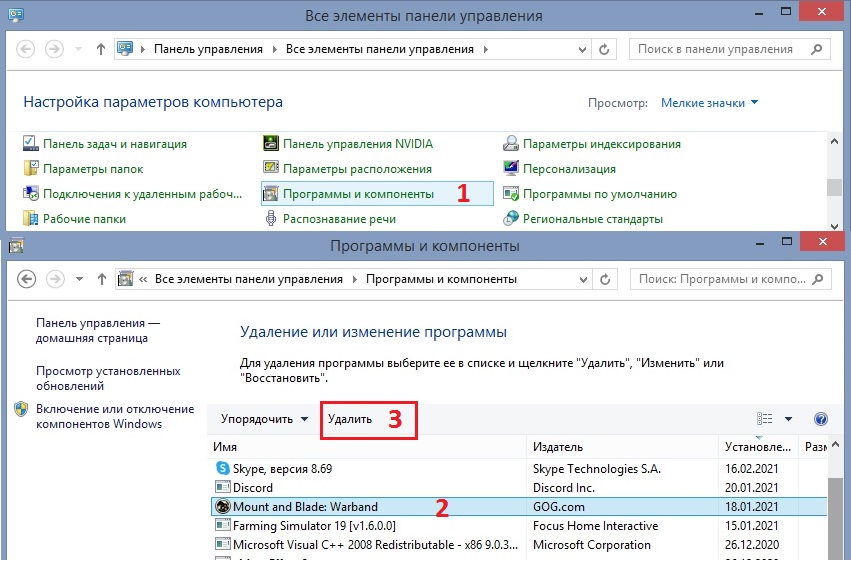
Task: Click search magnifier in Поиск в панели управления
Action: click(816, 49)
